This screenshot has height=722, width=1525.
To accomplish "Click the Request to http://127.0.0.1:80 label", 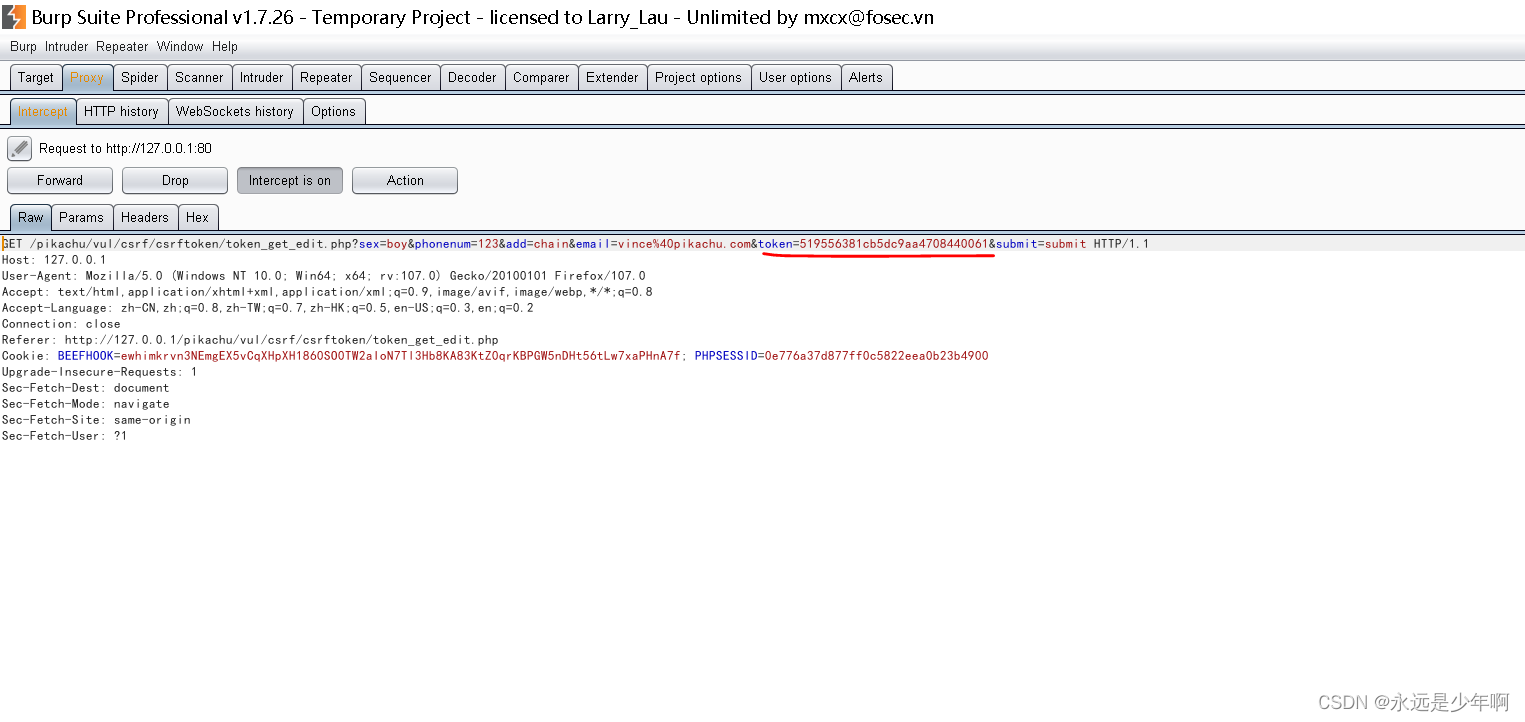I will point(125,149).
